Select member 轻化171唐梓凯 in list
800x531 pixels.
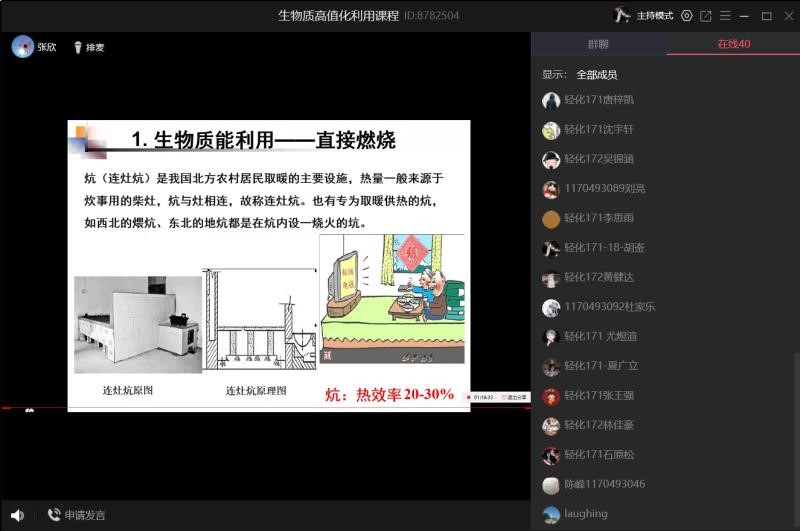[598, 100]
